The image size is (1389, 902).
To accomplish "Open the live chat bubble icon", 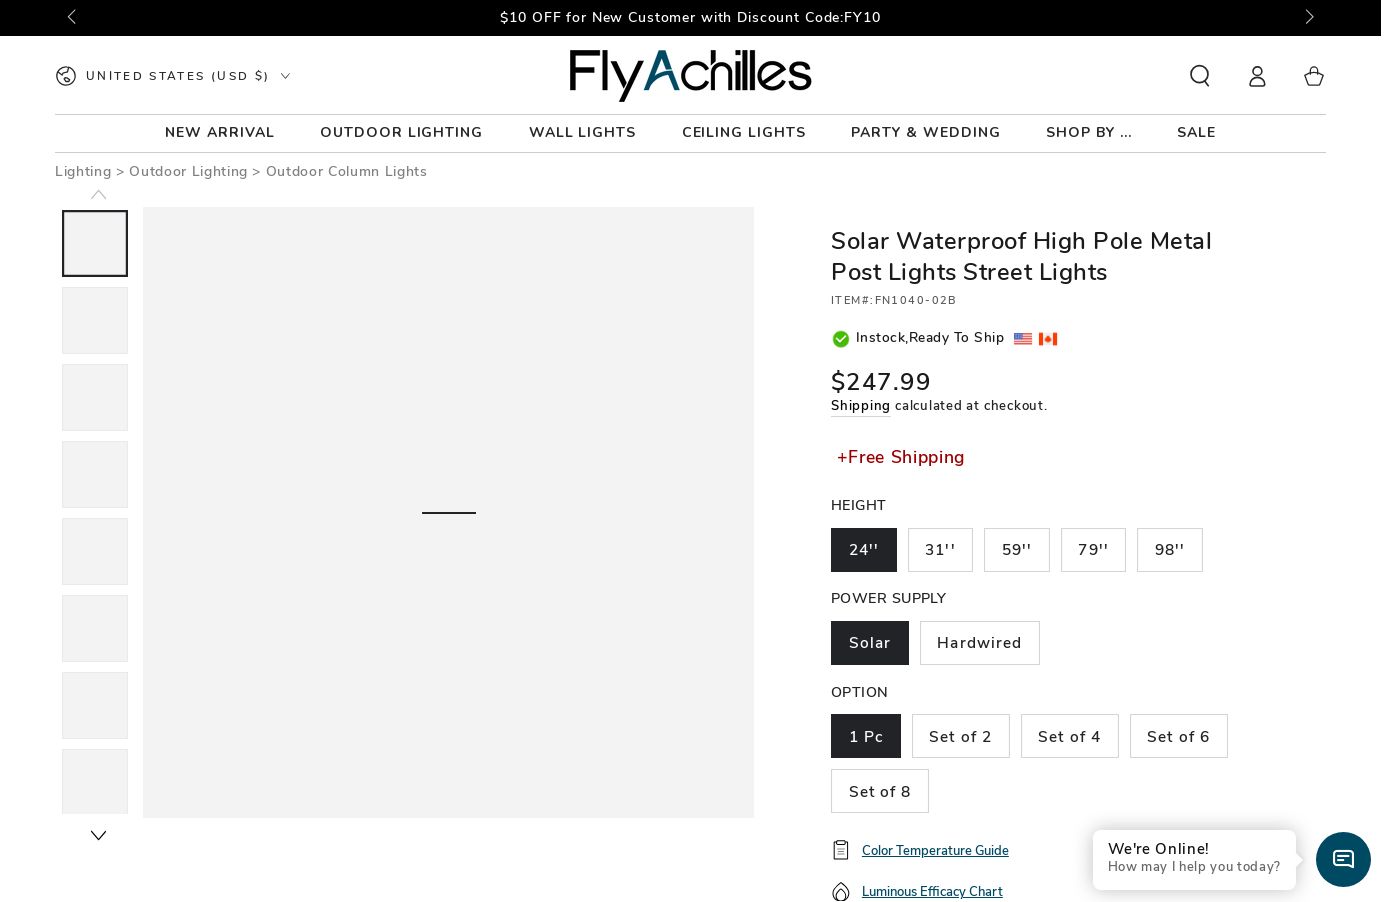I will [1343, 859].
